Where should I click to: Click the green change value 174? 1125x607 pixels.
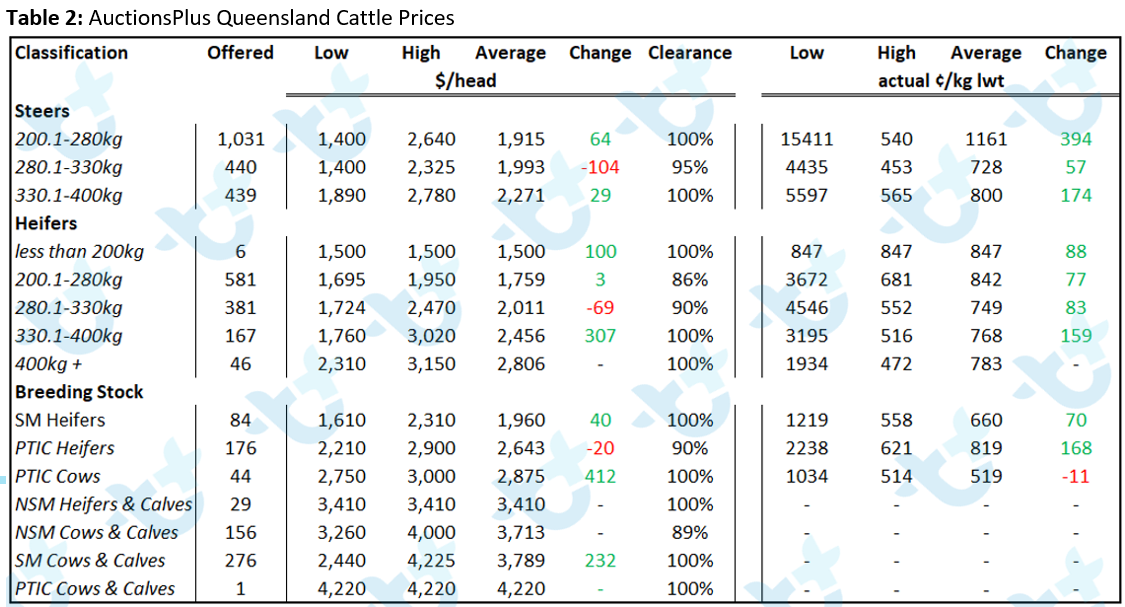(x=1075, y=195)
